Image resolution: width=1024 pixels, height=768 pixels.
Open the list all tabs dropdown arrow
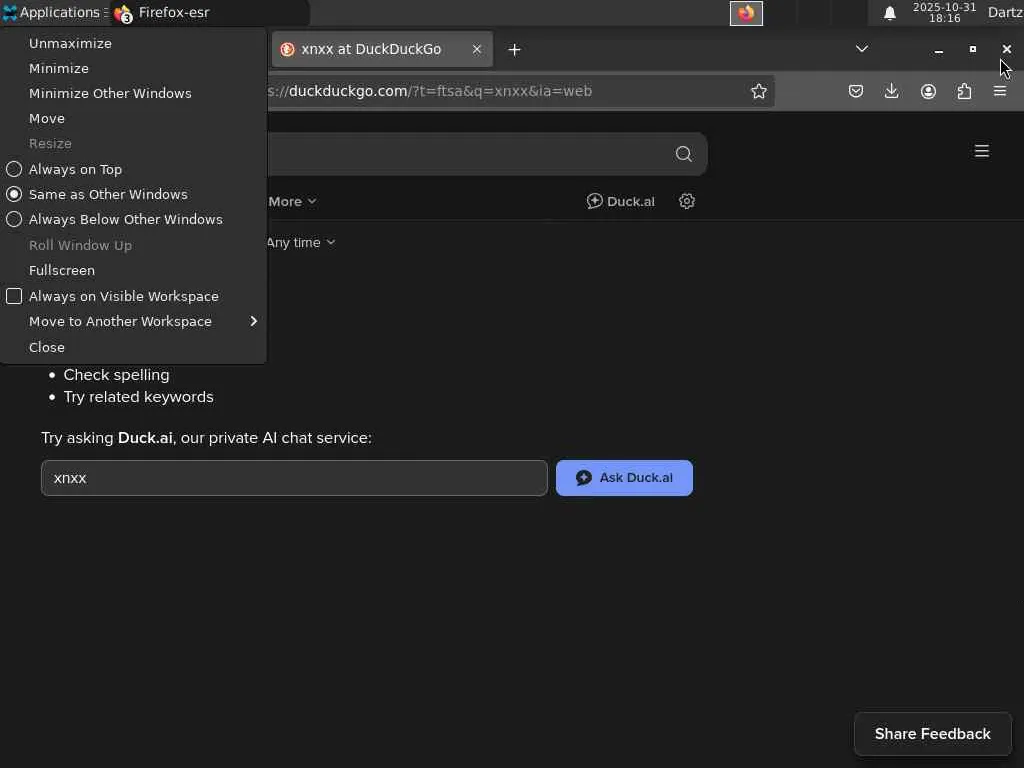pos(862,49)
